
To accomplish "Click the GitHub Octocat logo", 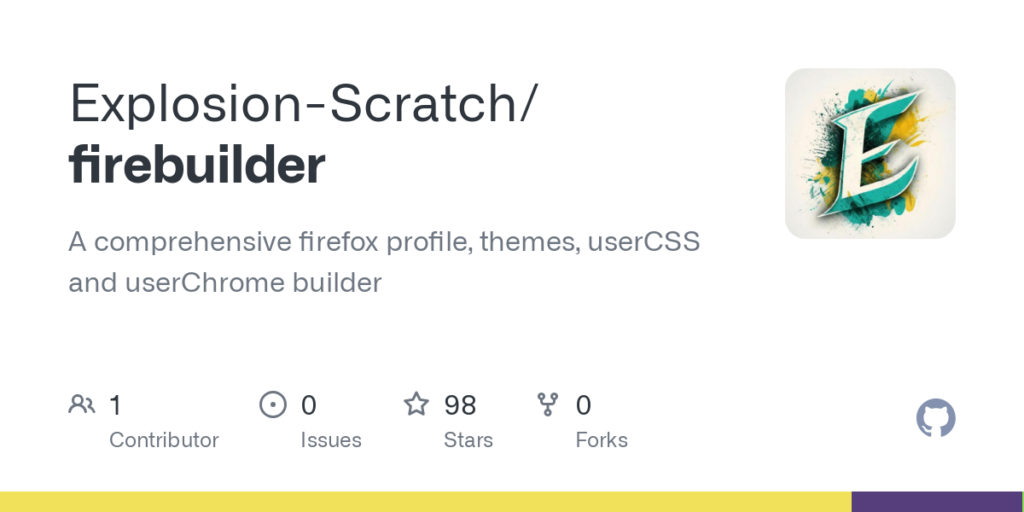I will point(936,418).
